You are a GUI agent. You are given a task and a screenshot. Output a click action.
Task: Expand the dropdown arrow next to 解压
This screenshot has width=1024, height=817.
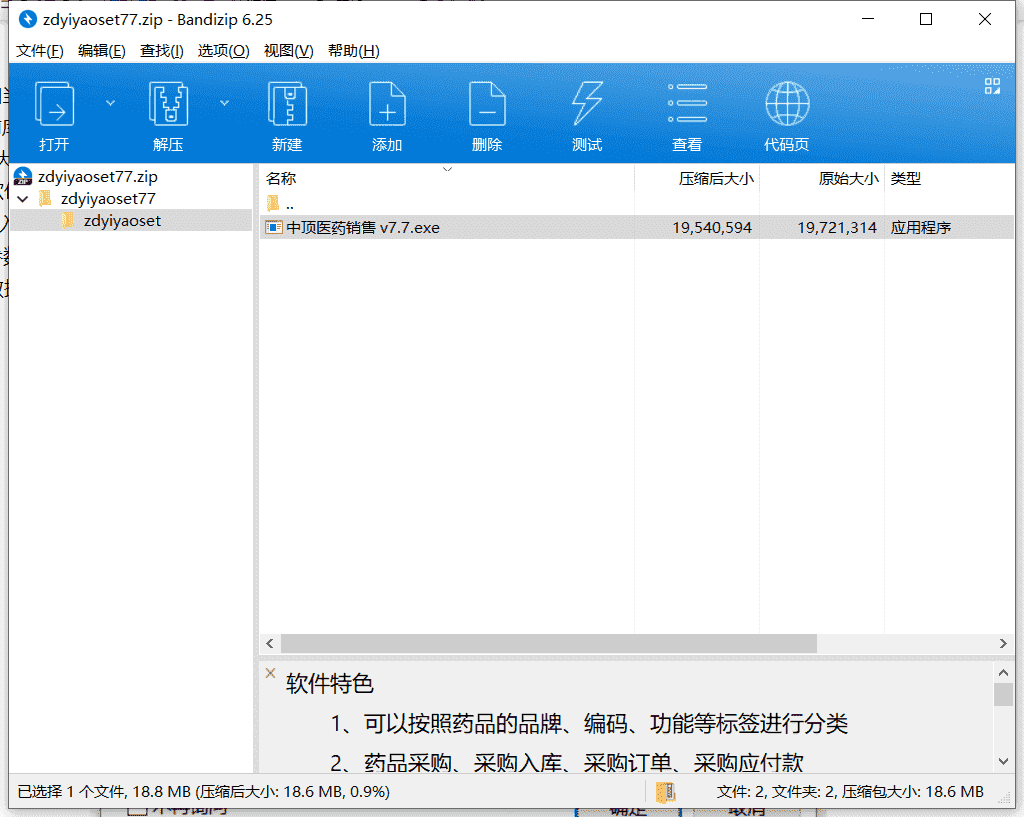[224, 103]
